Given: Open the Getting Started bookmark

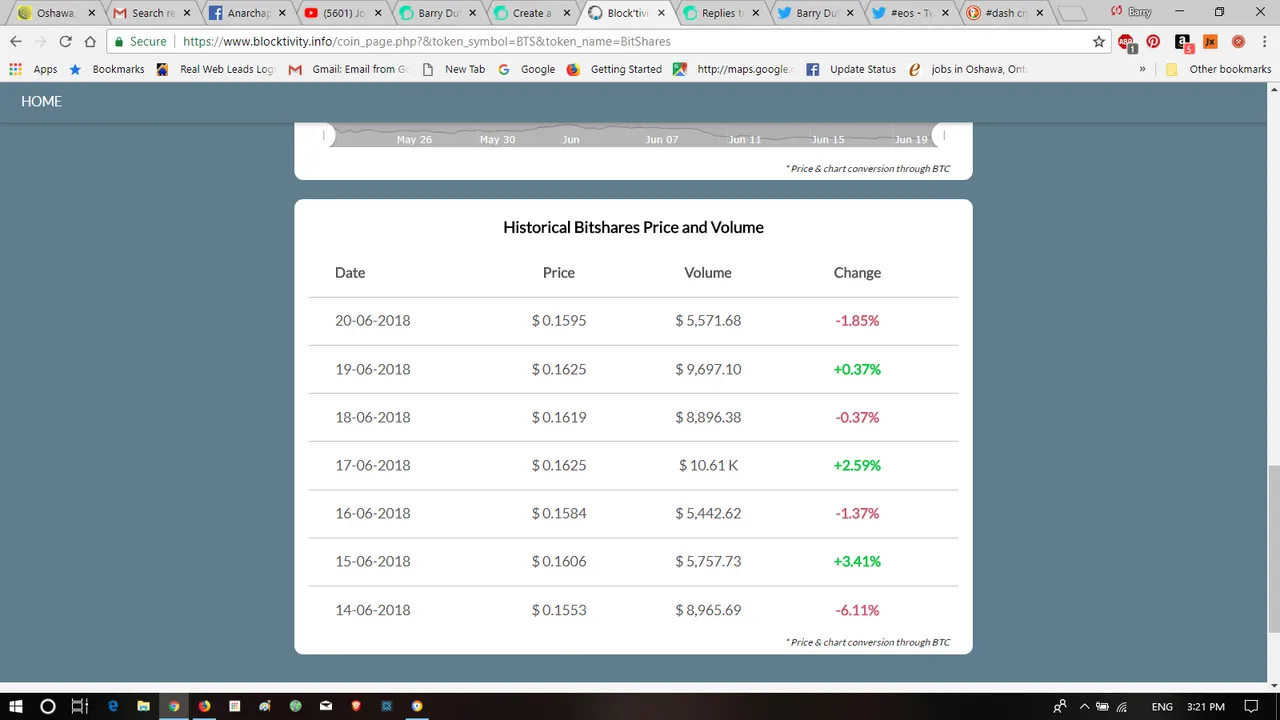Looking at the screenshot, I should (x=614, y=69).
